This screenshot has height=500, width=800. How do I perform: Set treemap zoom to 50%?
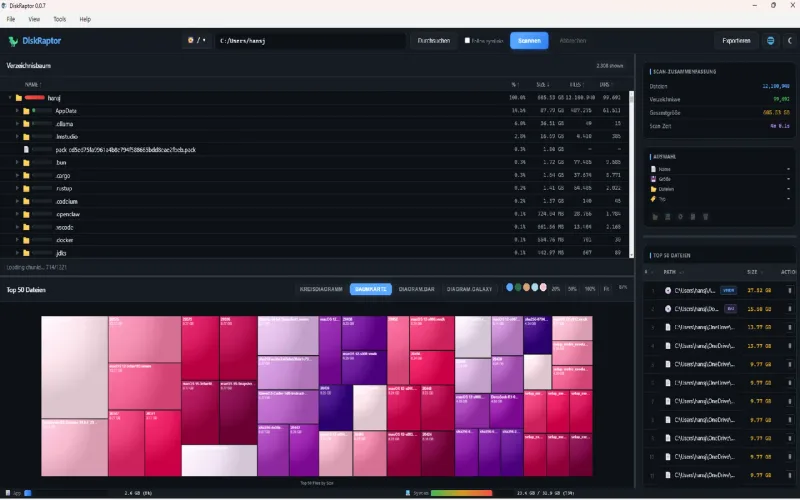coord(572,289)
